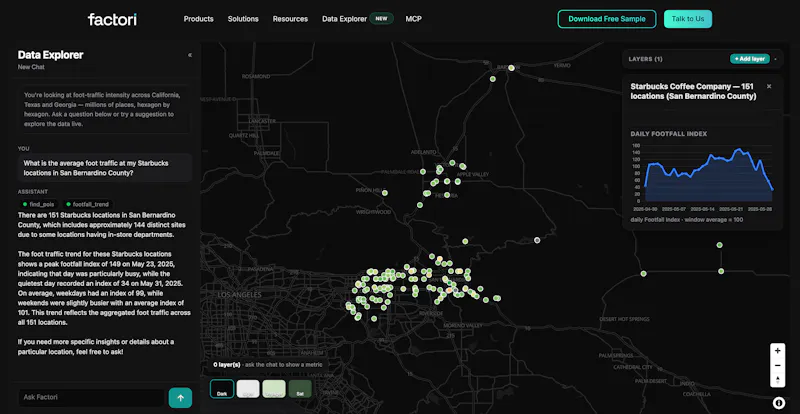Click the intro hint text box

pos(105,109)
